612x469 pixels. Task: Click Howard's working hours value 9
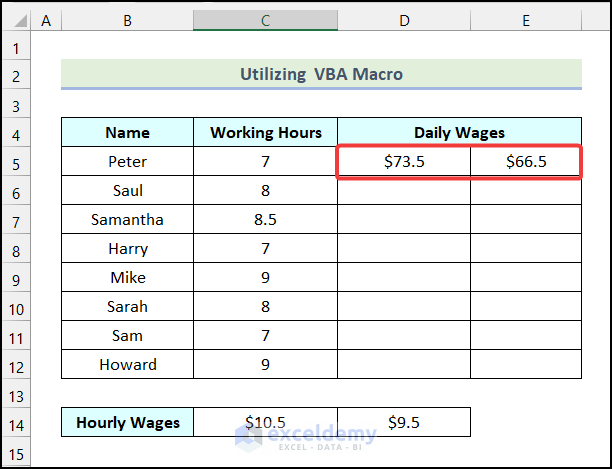[x=265, y=364]
